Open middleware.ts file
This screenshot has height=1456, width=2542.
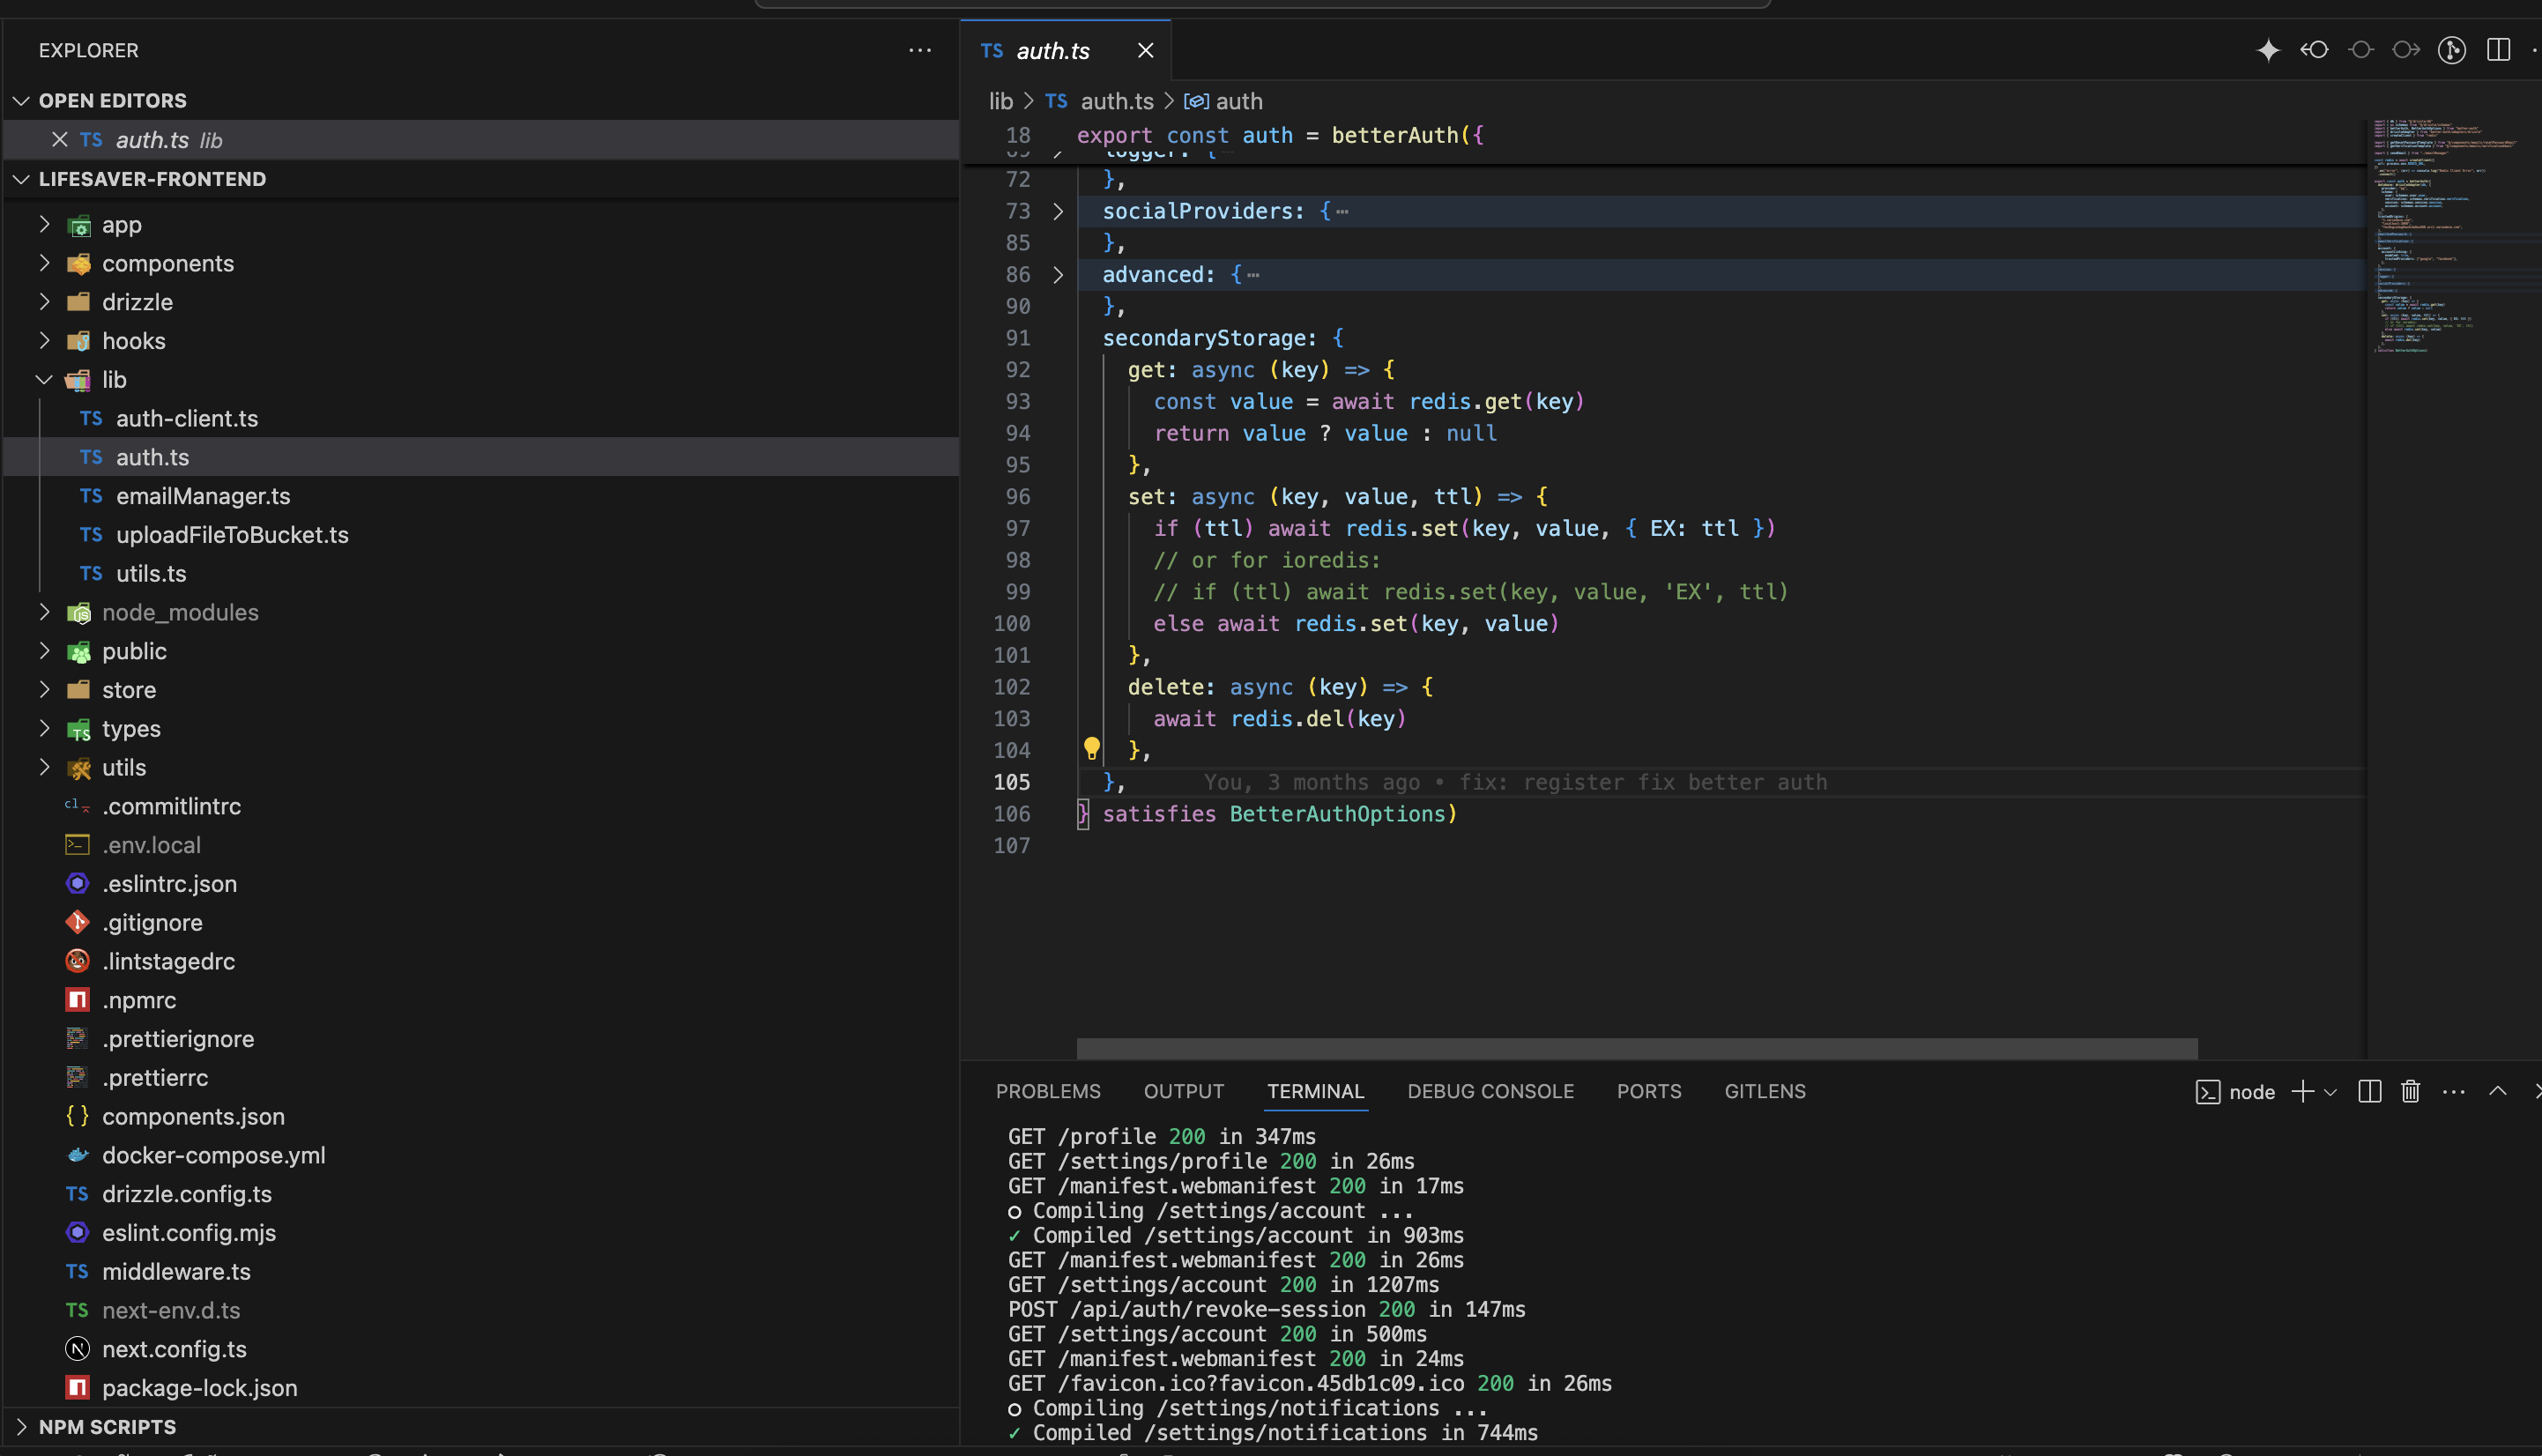click(x=480, y=1272)
